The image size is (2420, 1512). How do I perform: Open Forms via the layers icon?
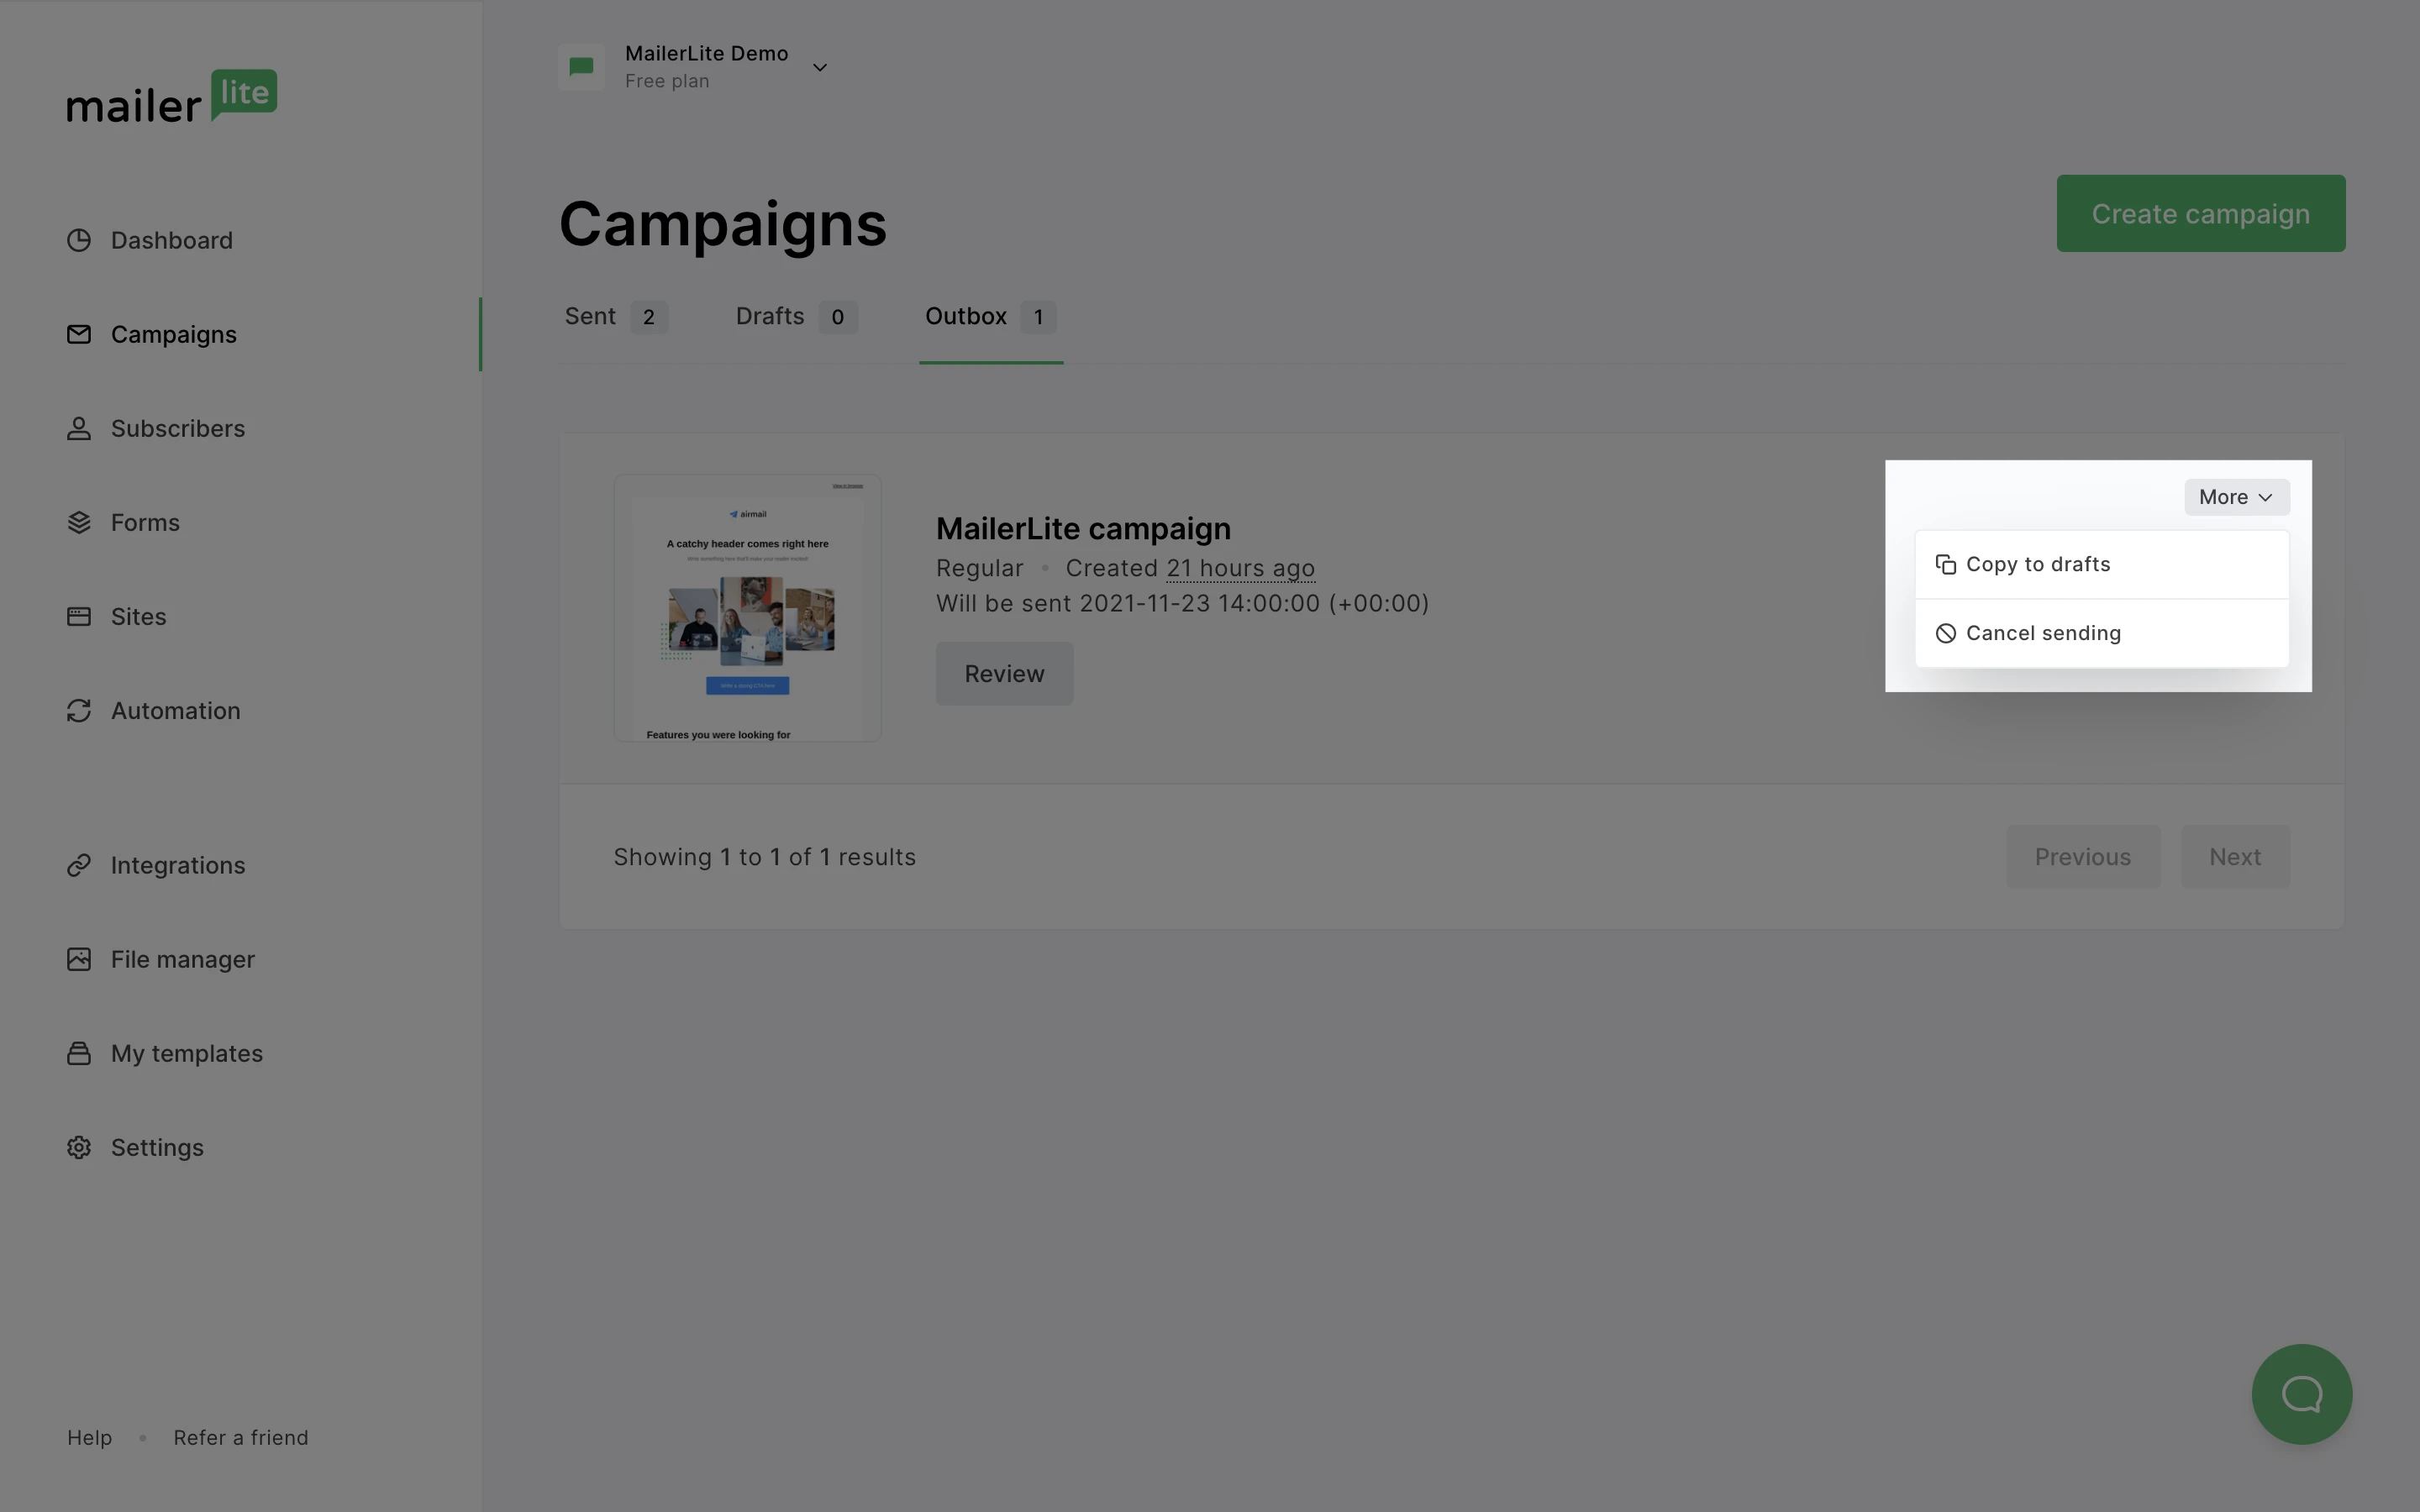[x=79, y=522]
